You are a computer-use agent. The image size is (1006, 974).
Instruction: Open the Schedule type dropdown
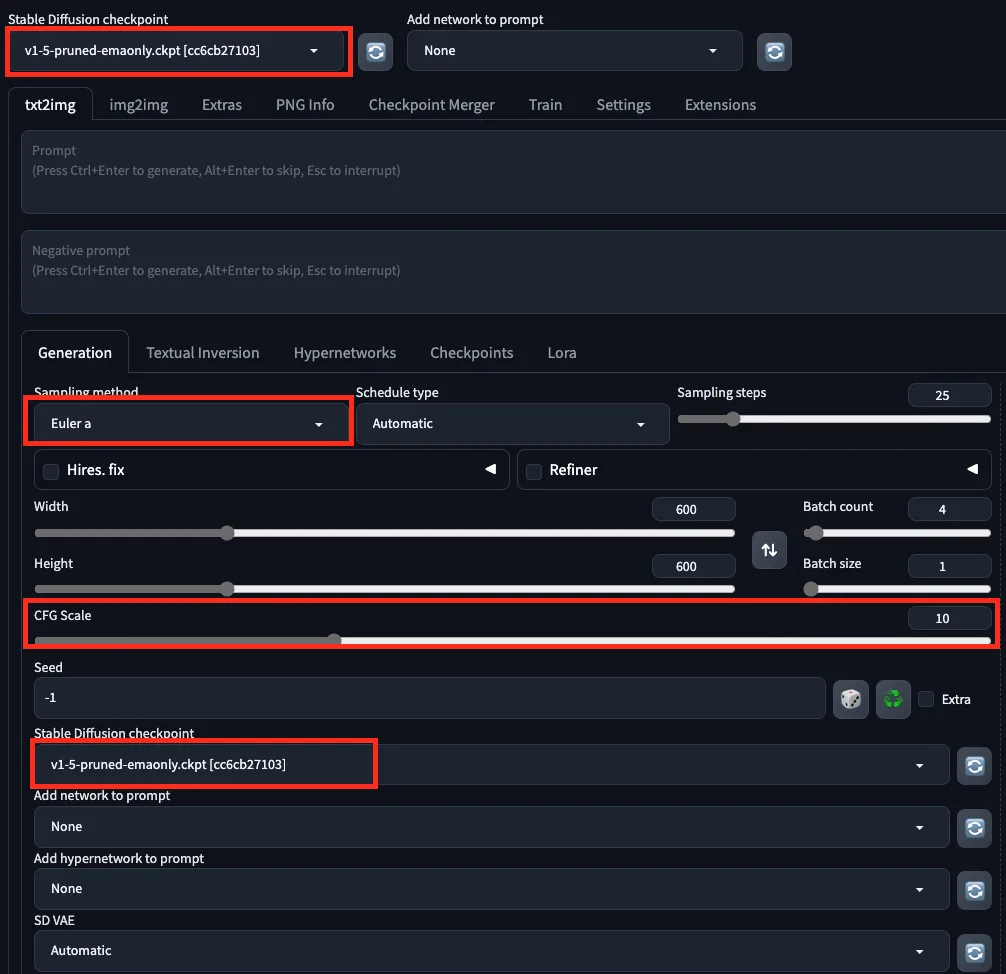(511, 424)
